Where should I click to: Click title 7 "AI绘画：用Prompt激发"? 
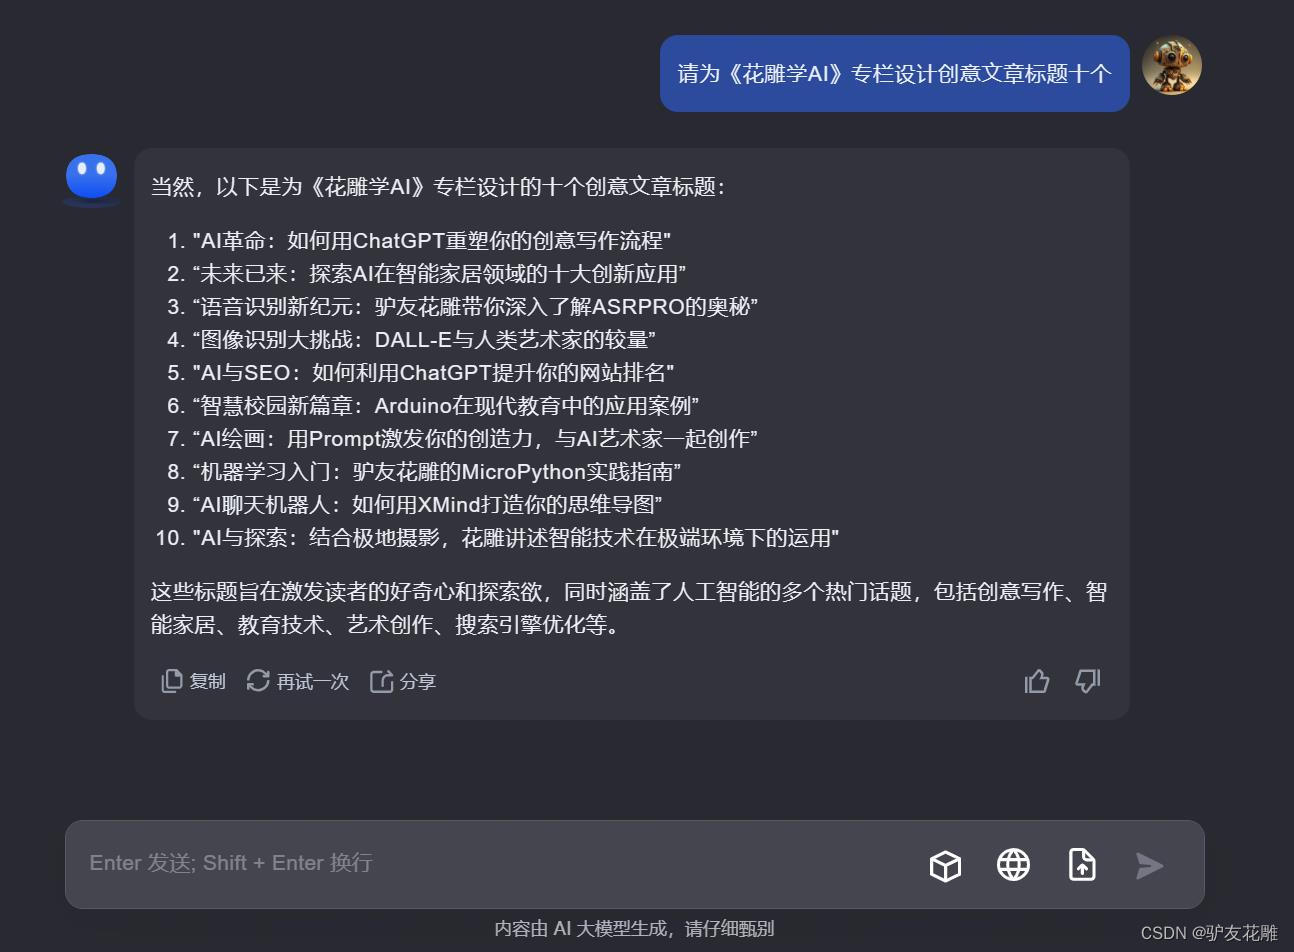tap(475, 439)
